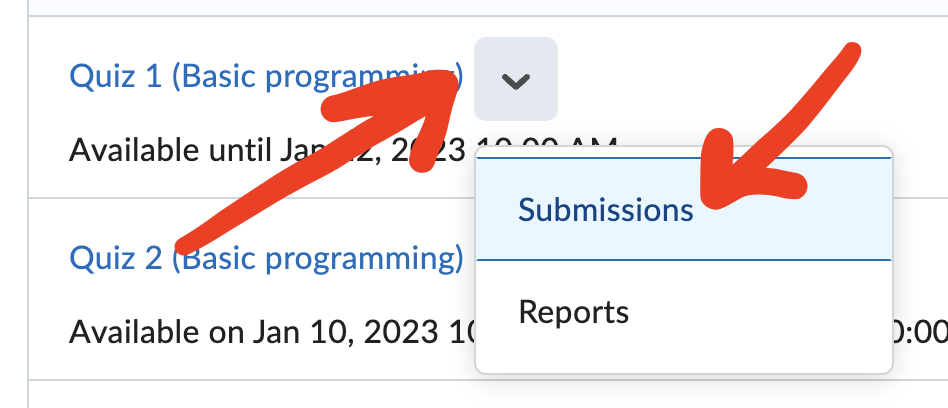Collapse the Quiz 1 context menu via its chevron
Image resolution: width=948 pixels, height=408 pixels.
(x=515, y=80)
